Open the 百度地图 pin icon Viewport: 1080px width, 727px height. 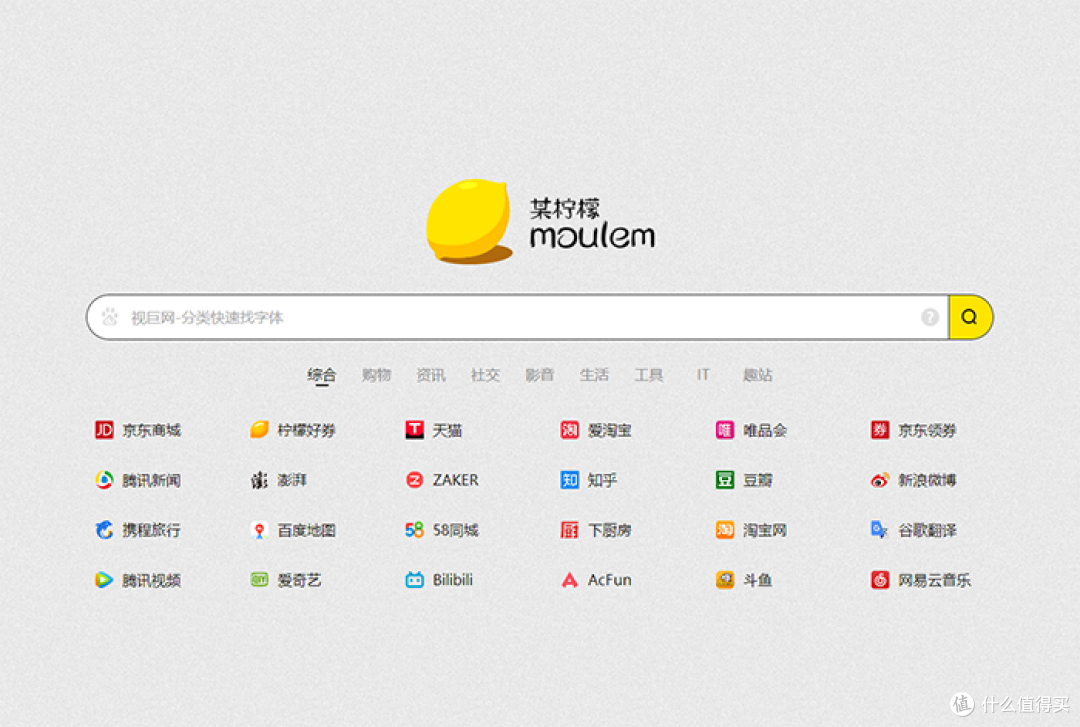(259, 530)
